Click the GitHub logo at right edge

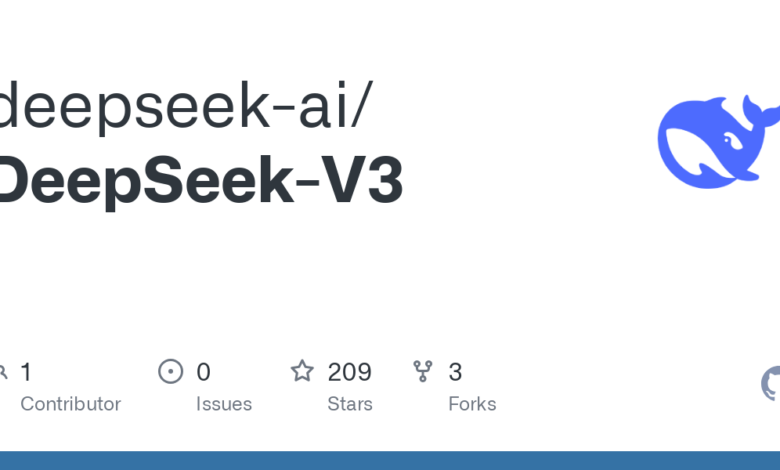(x=772, y=383)
